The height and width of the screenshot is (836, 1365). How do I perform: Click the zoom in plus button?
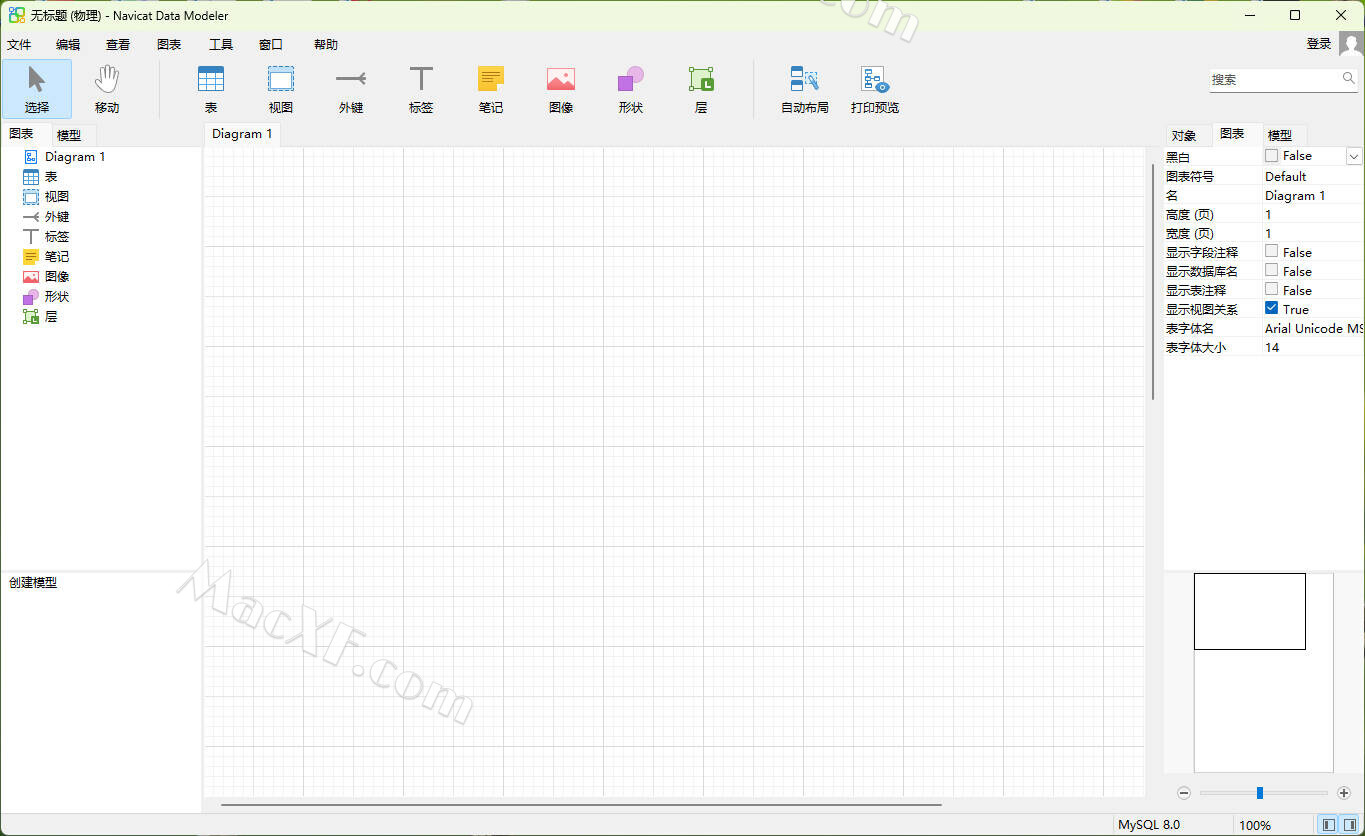point(1344,793)
